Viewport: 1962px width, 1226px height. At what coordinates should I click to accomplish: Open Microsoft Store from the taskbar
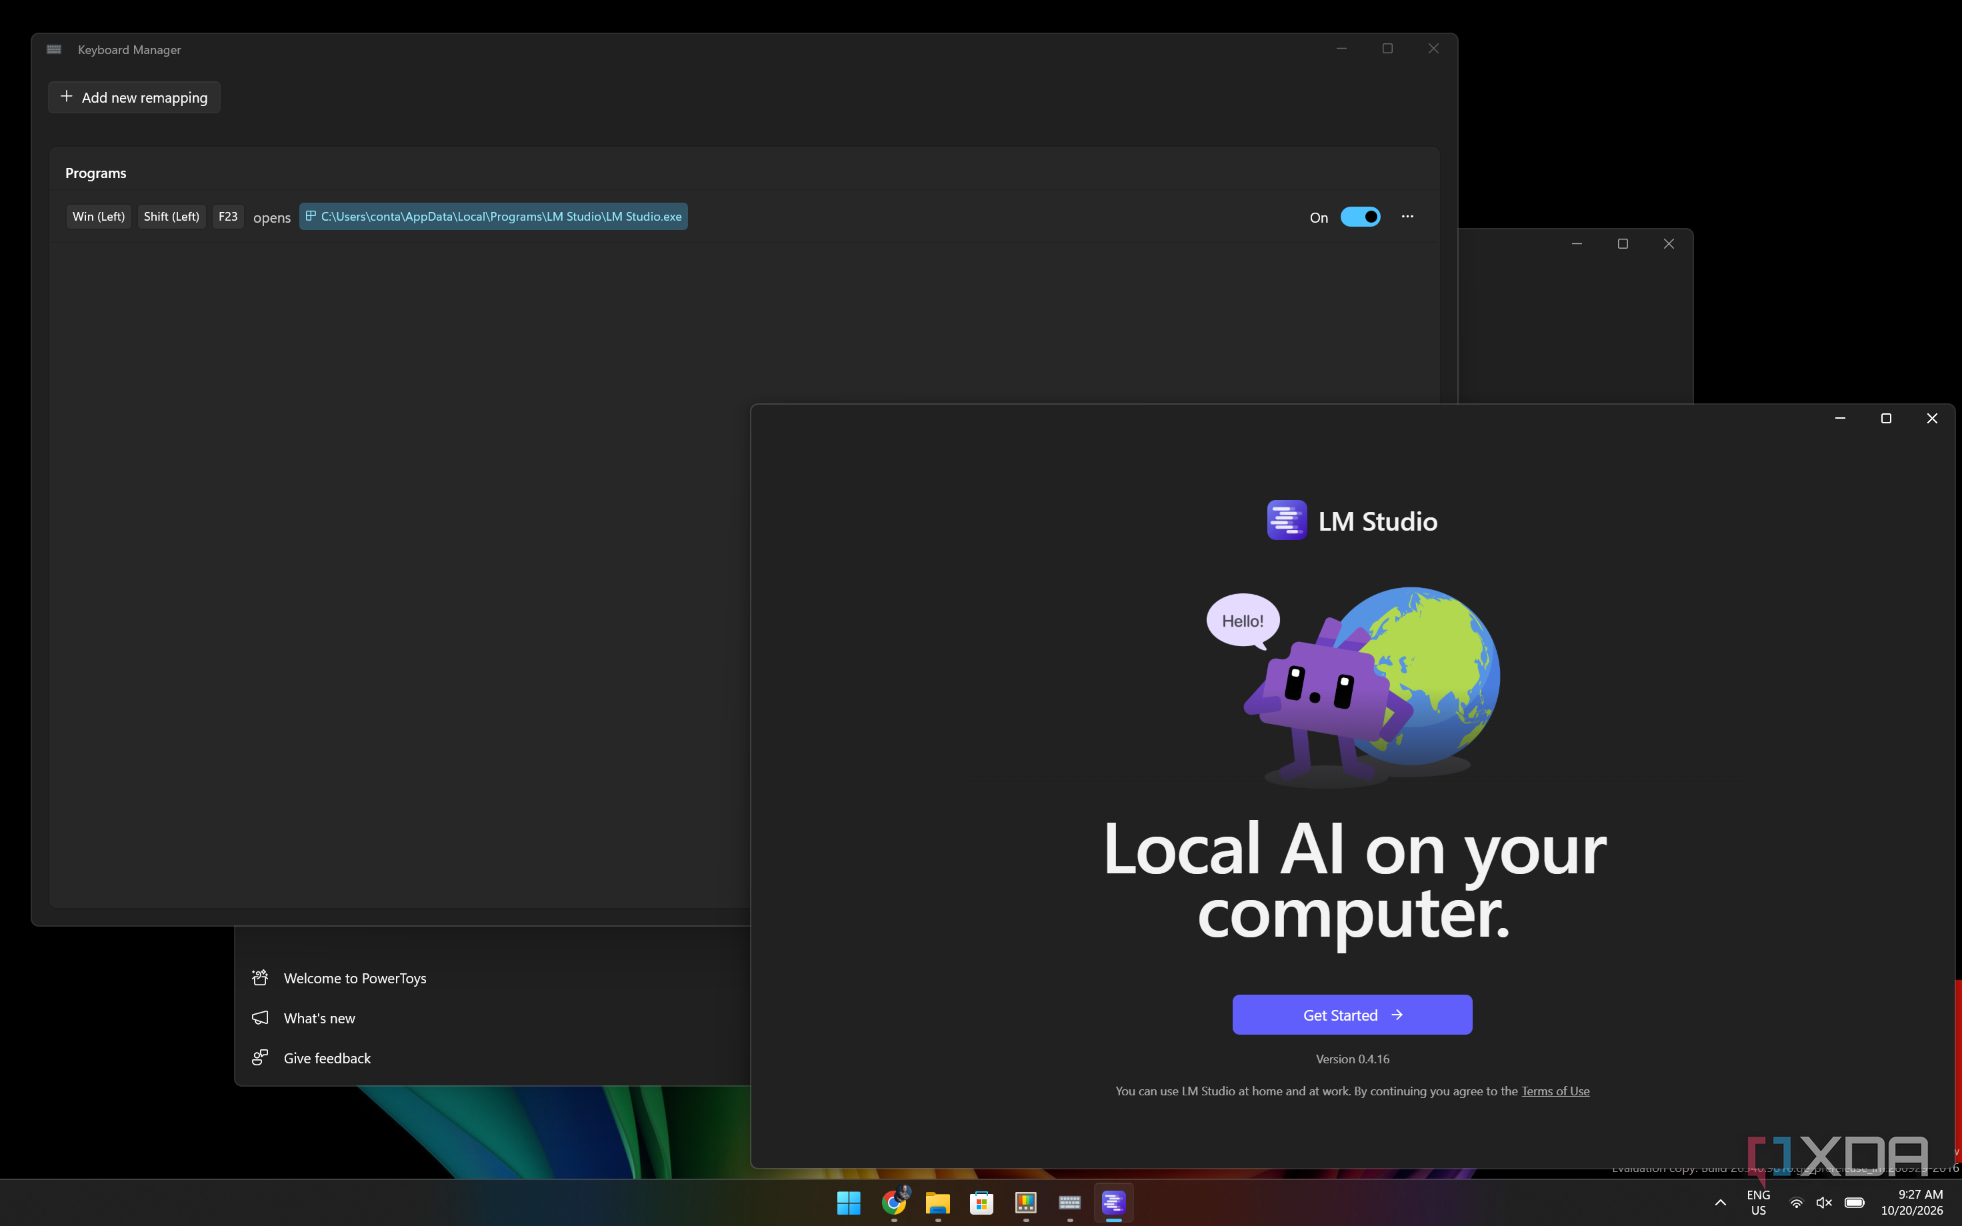tap(982, 1203)
